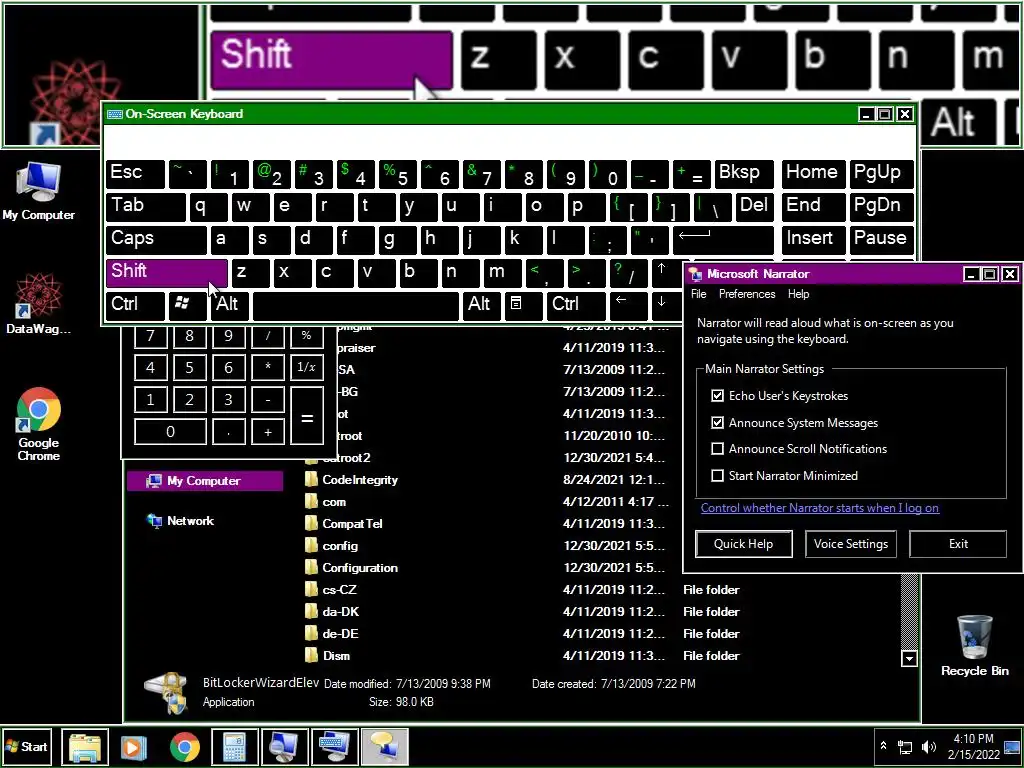The width and height of the screenshot is (1024, 768).
Task: Click the Magnifier taskbar button
Action: (x=284, y=746)
